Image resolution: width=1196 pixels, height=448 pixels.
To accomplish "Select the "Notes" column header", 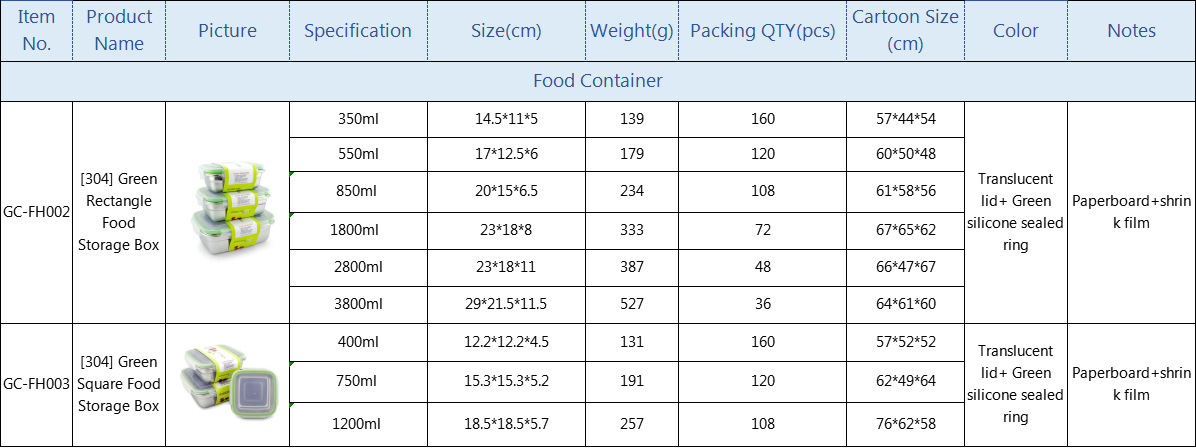I will click(x=1131, y=31).
